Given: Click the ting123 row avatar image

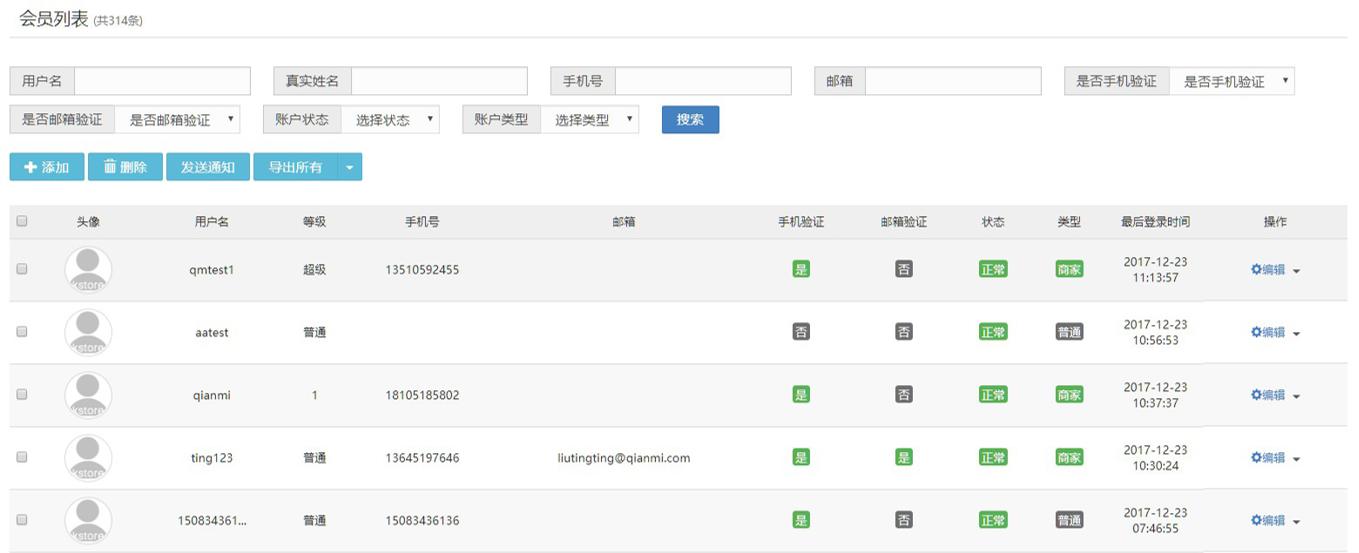Looking at the screenshot, I should click(88, 458).
